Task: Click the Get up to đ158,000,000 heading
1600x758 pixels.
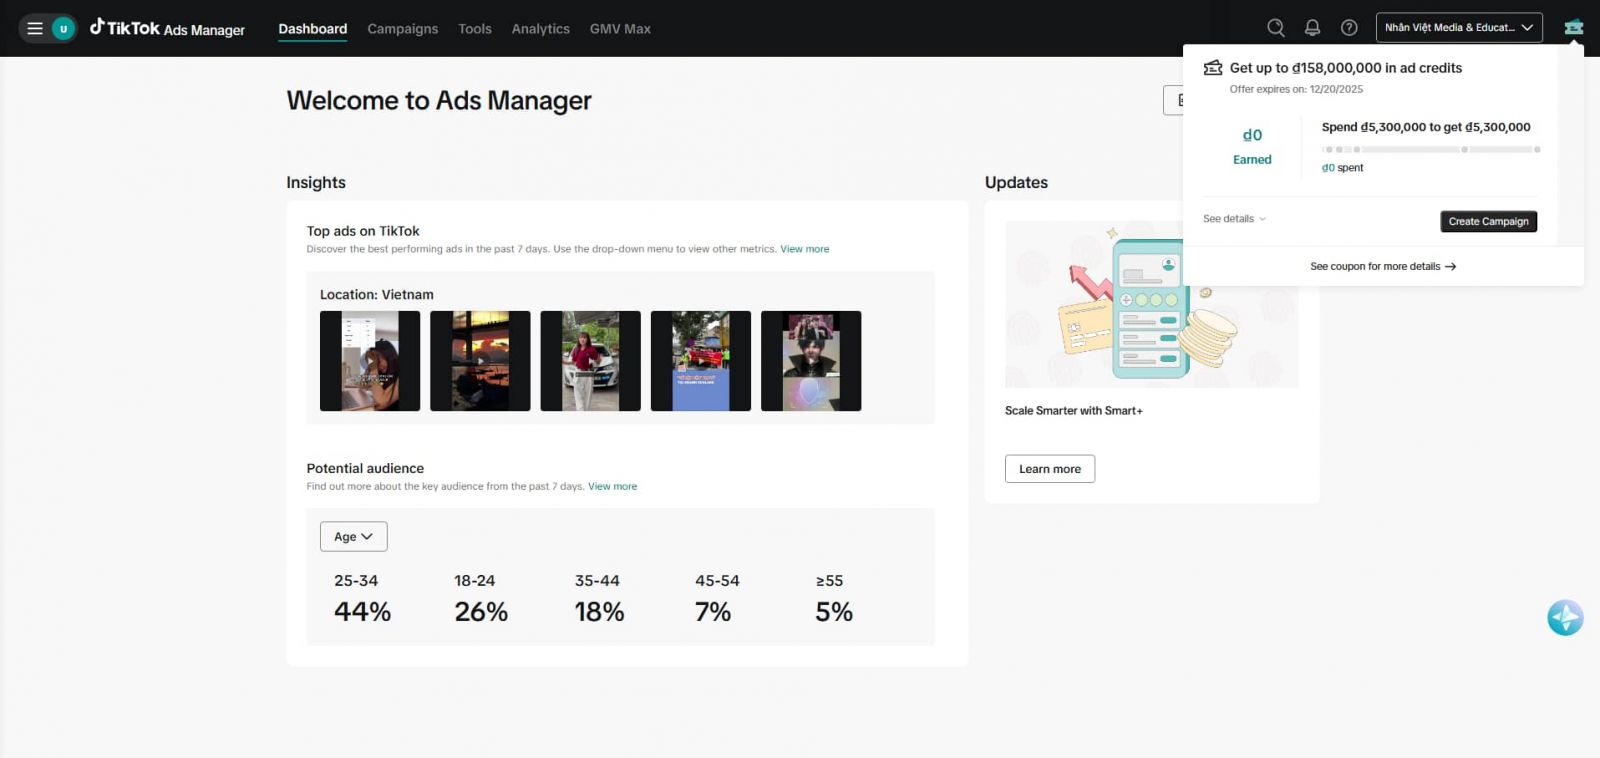Action: pos(1346,68)
